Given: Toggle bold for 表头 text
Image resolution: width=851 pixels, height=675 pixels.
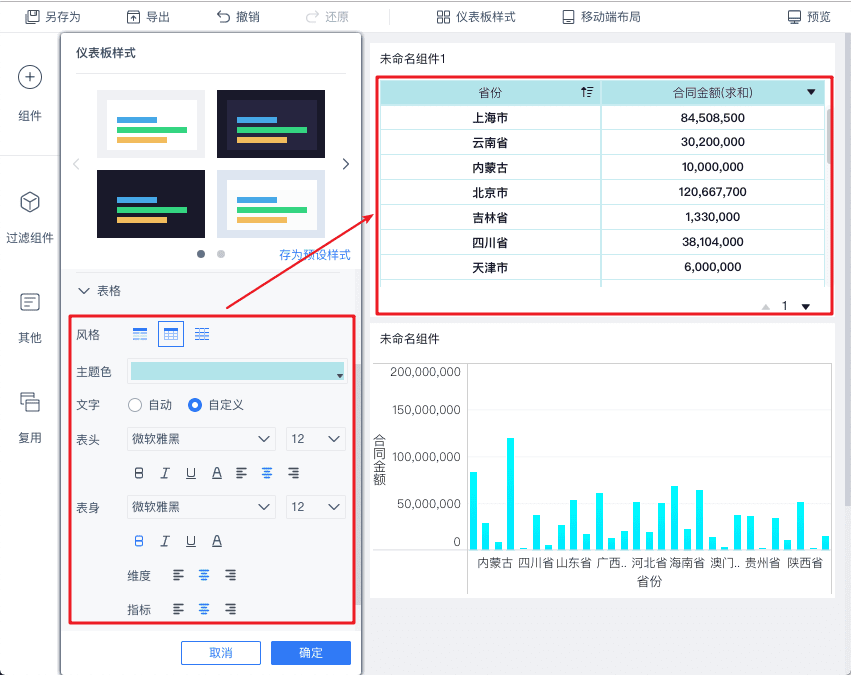Looking at the screenshot, I should pos(139,473).
